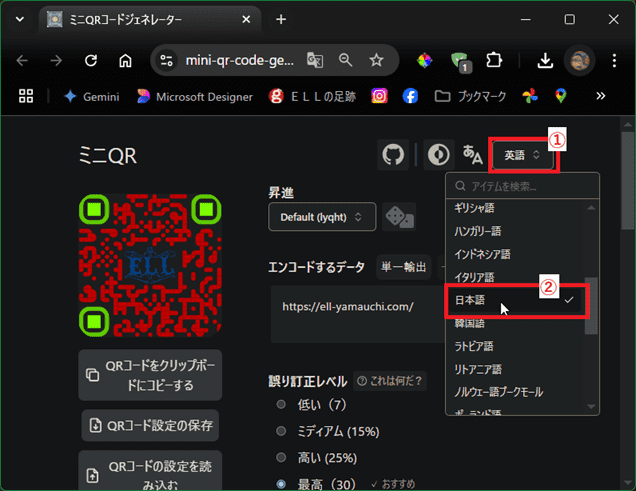Open the GitHub repository icon
Screen dimensions: 636x491
click(393, 155)
